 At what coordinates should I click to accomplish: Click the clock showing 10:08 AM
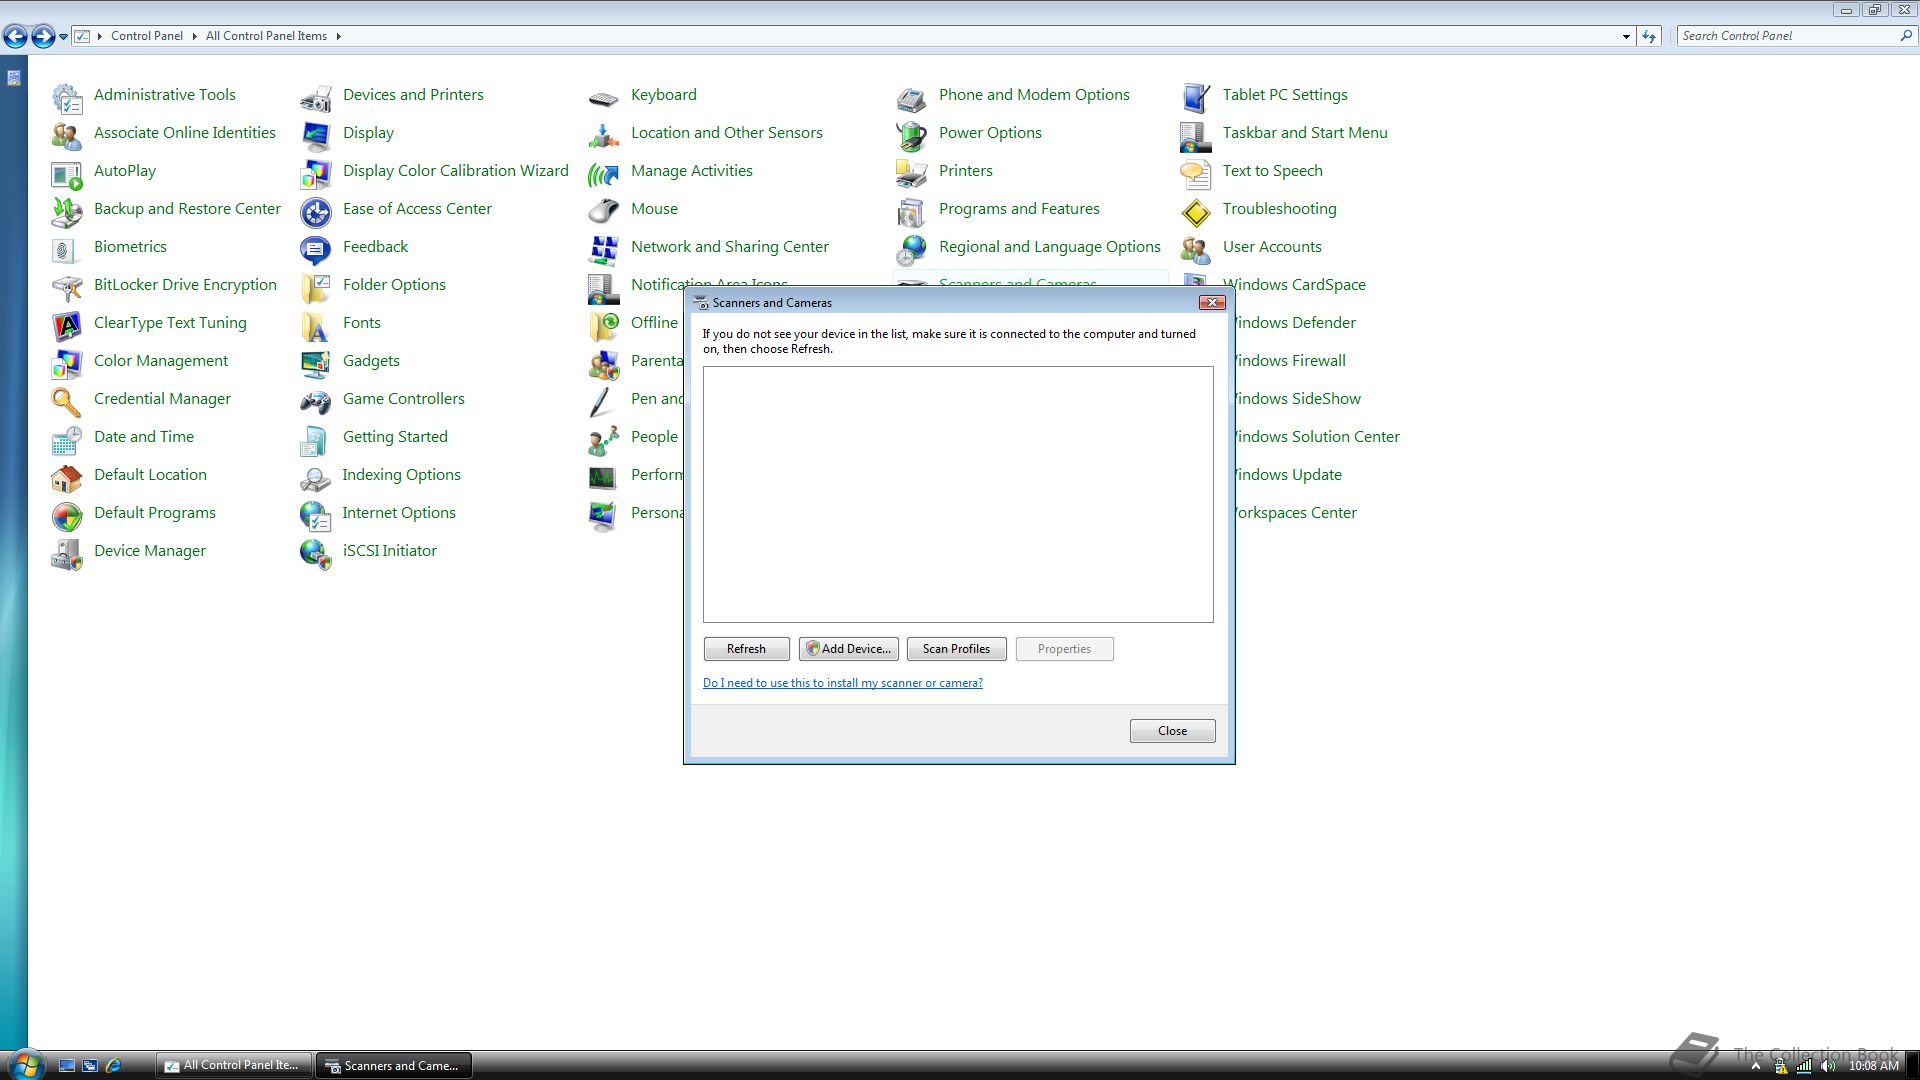point(1873,1066)
